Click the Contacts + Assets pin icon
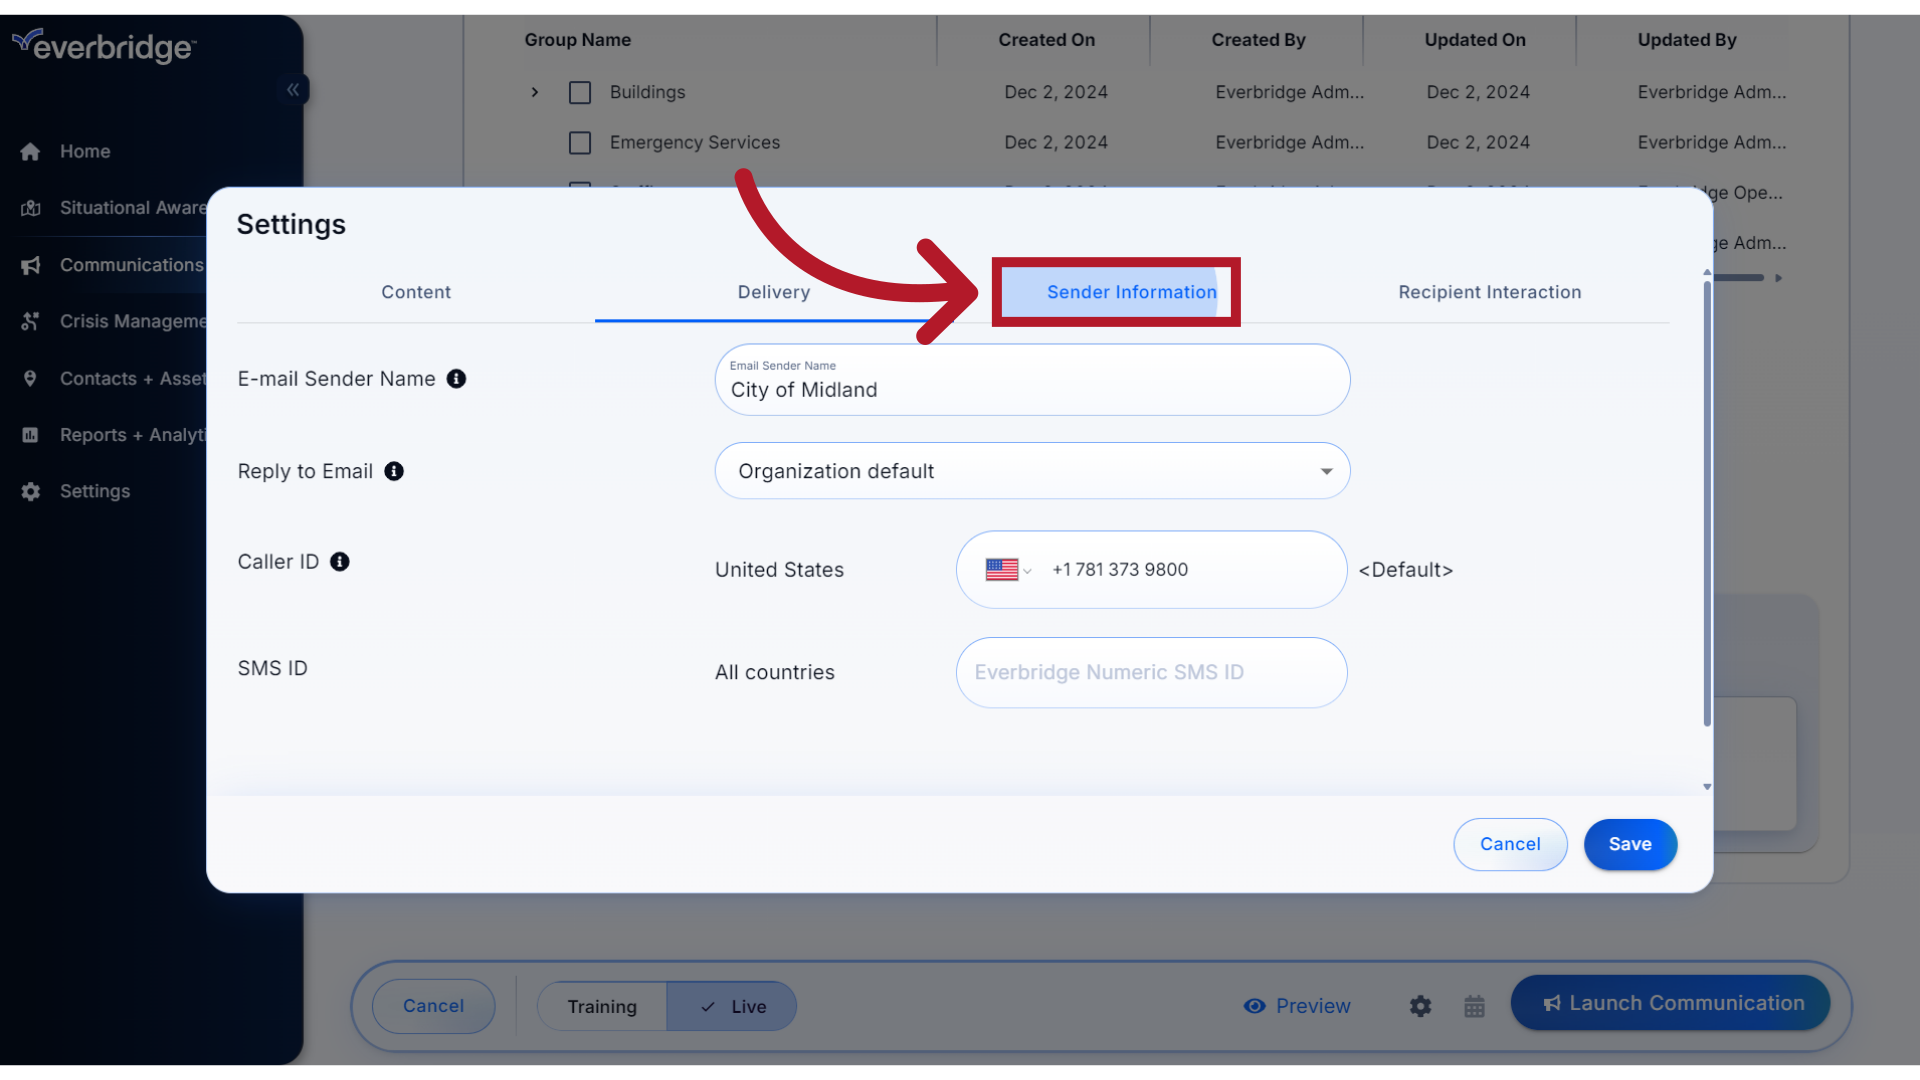Screen dimensions: 1920x1080 (30, 379)
